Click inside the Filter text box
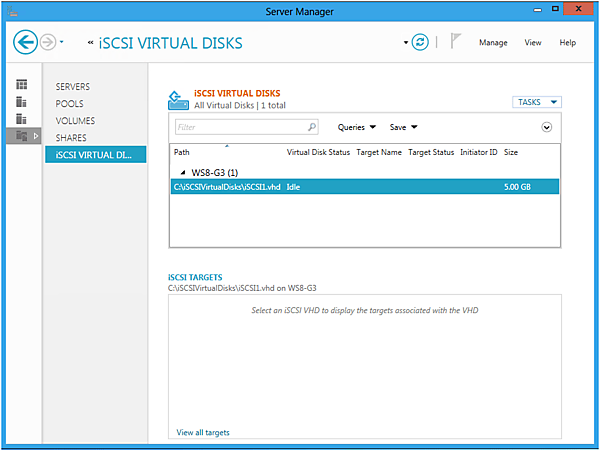600x451 pixels. click(x=240, y=127)
